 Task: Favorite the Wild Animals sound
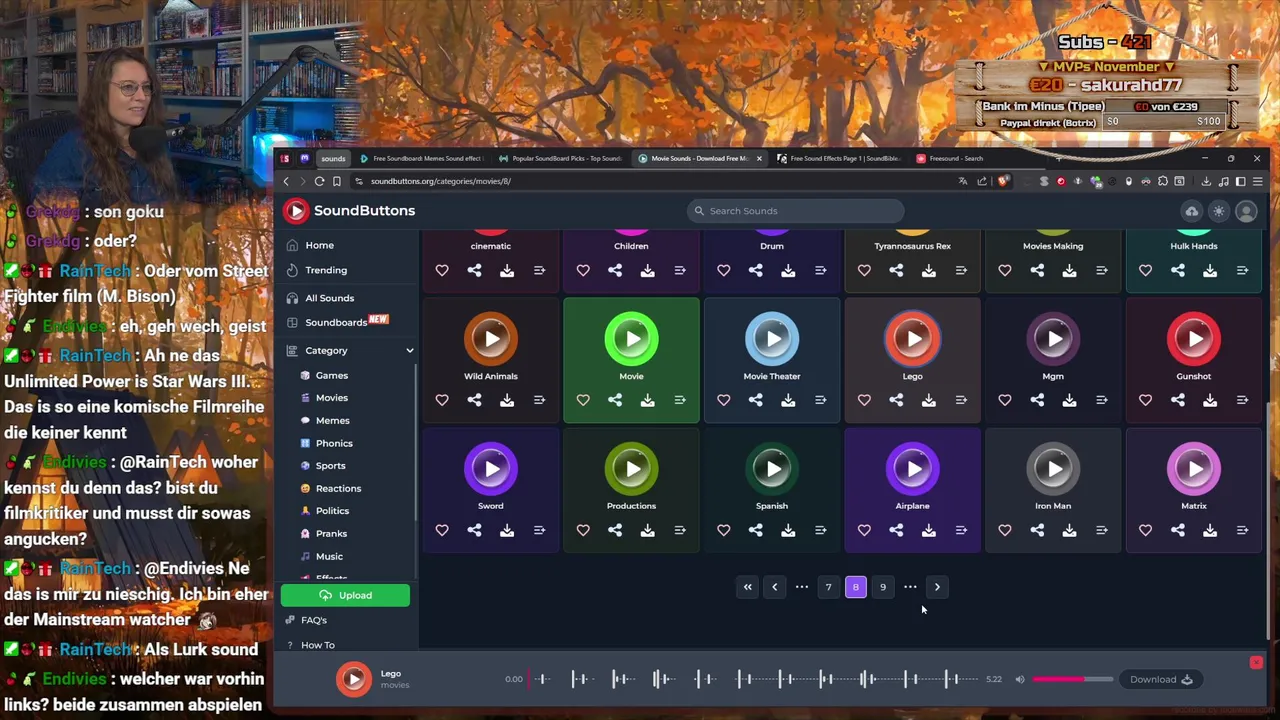point(442,400)
